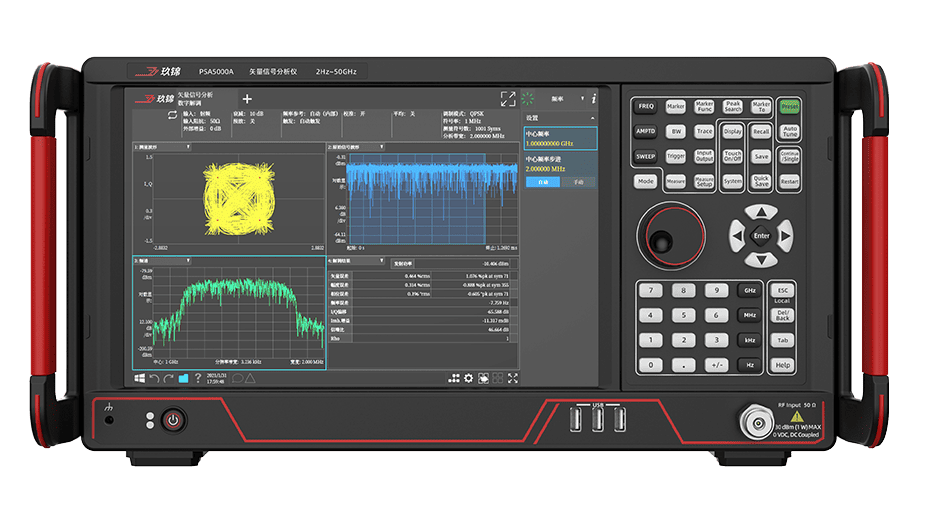Click the Restart key
Image resolution: width=934 pixels, height=524 pixels.
coord(789,181)
